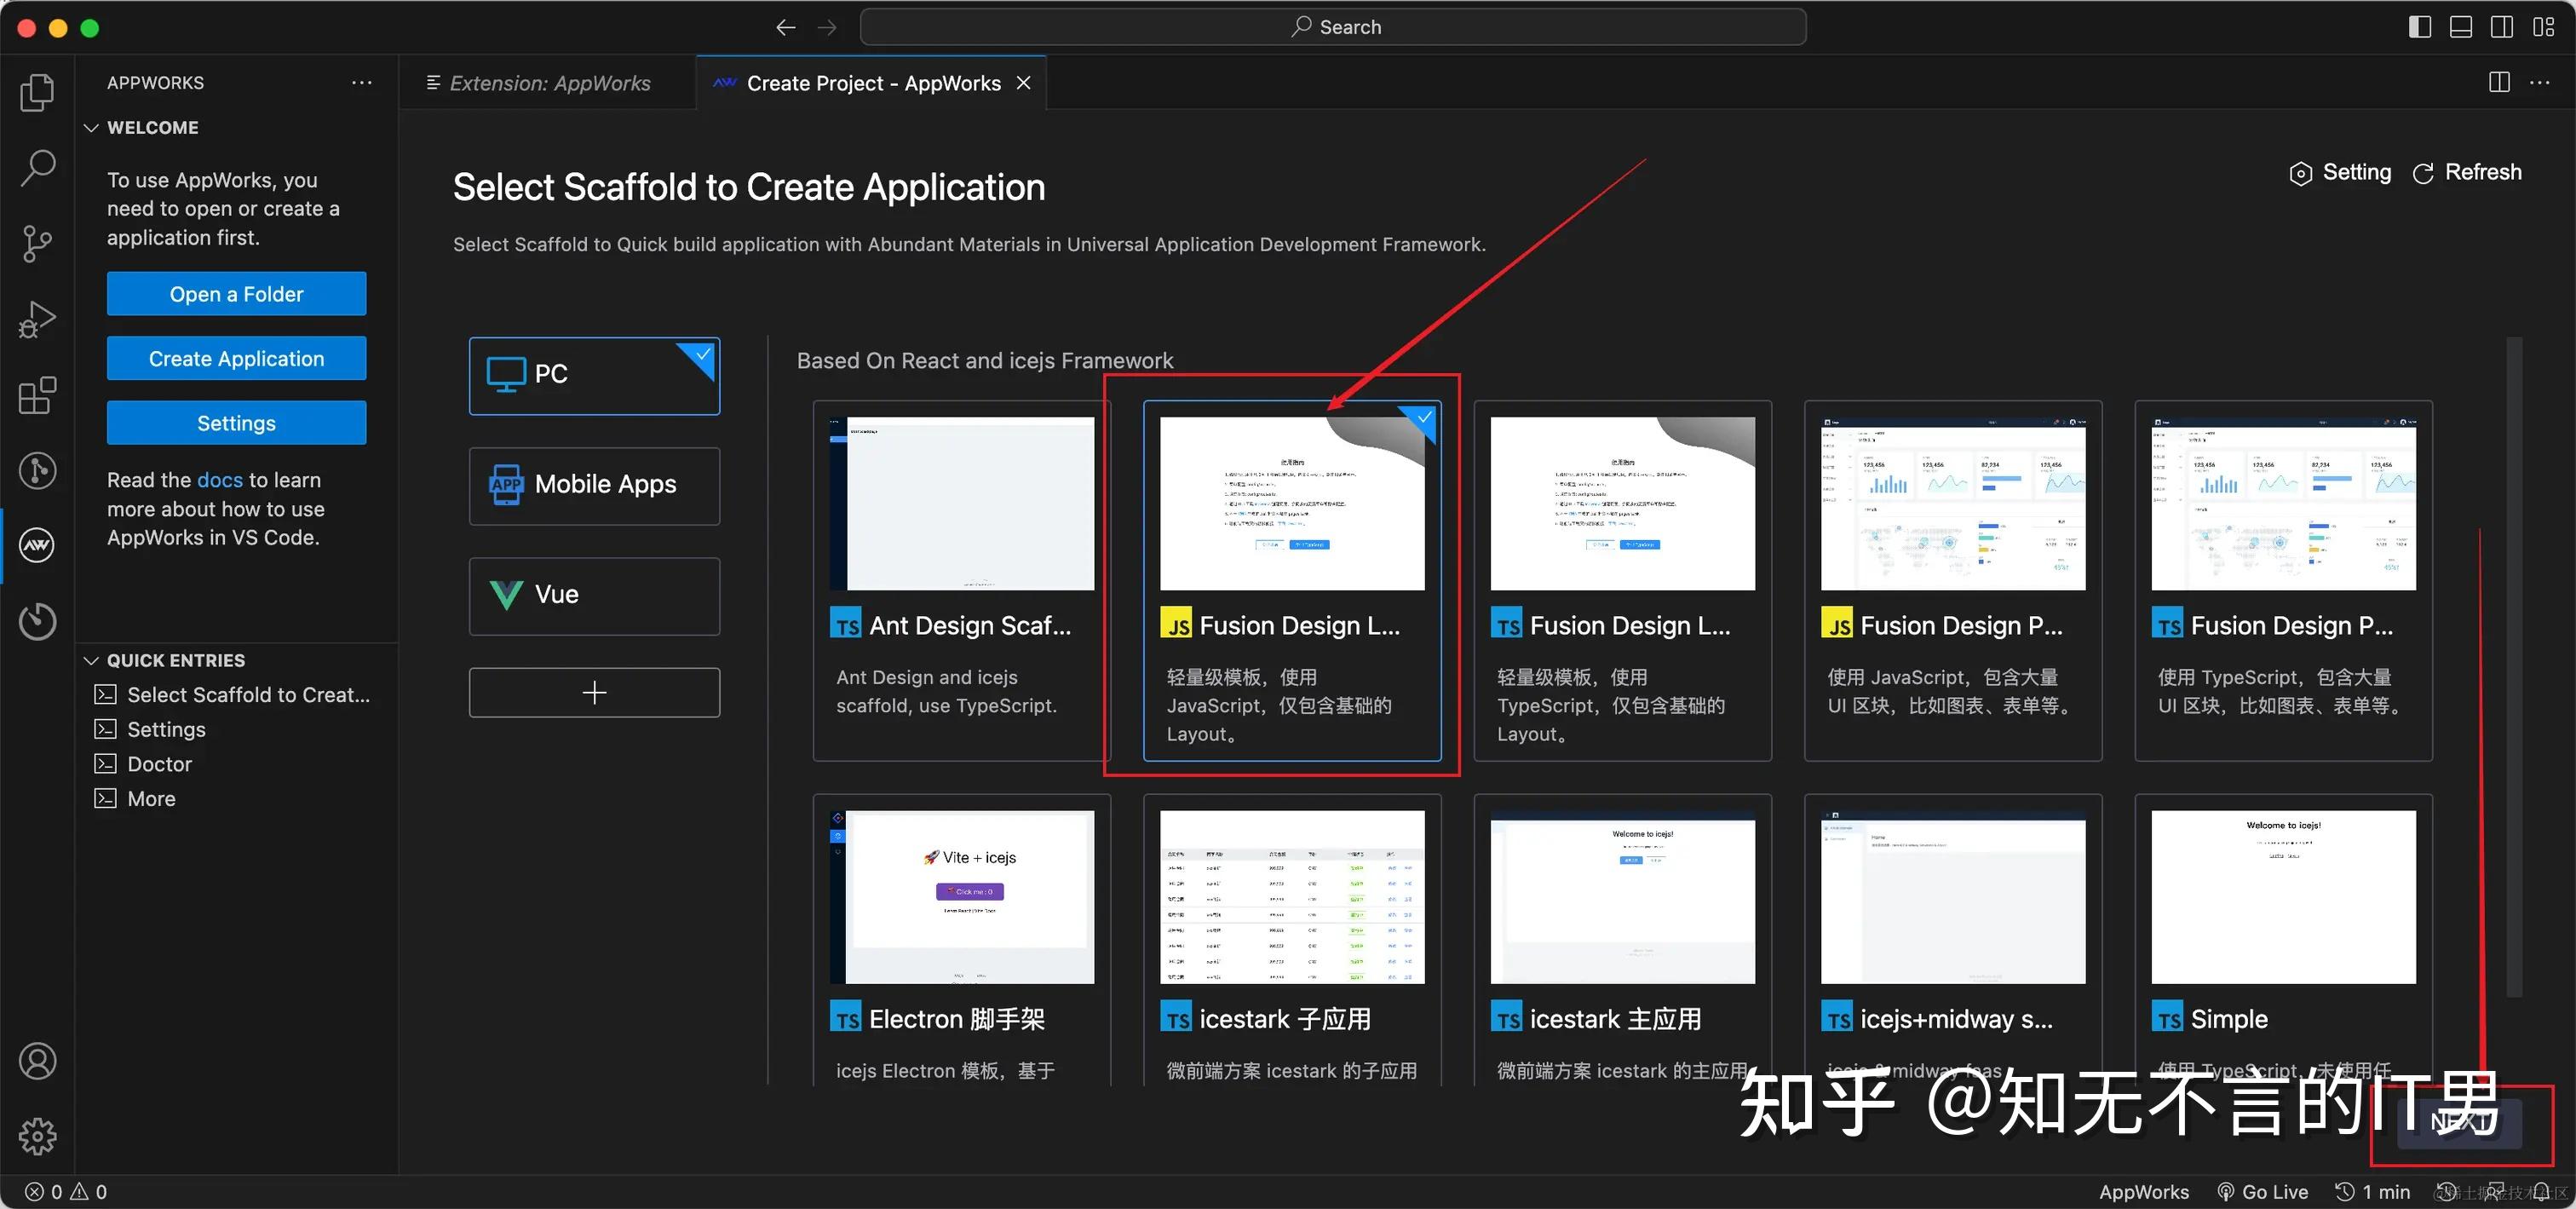
Task: Open the Explorer view in activity bar
Action: (37, 92)
